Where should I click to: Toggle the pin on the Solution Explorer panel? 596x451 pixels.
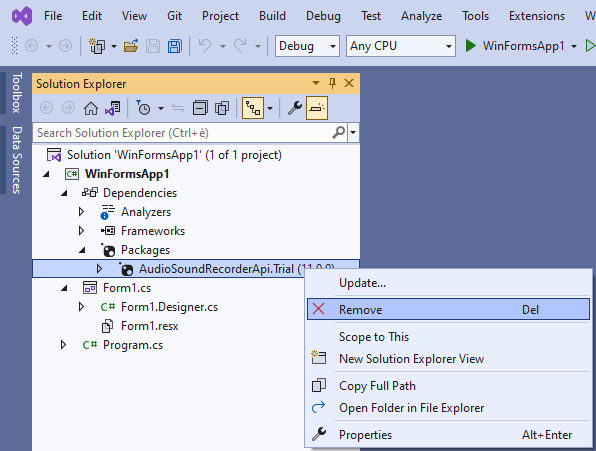coord(332,83)
